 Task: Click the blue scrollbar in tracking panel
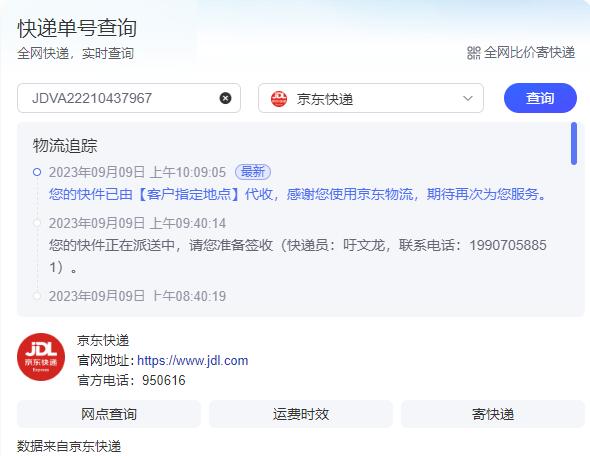pos(574,143)
